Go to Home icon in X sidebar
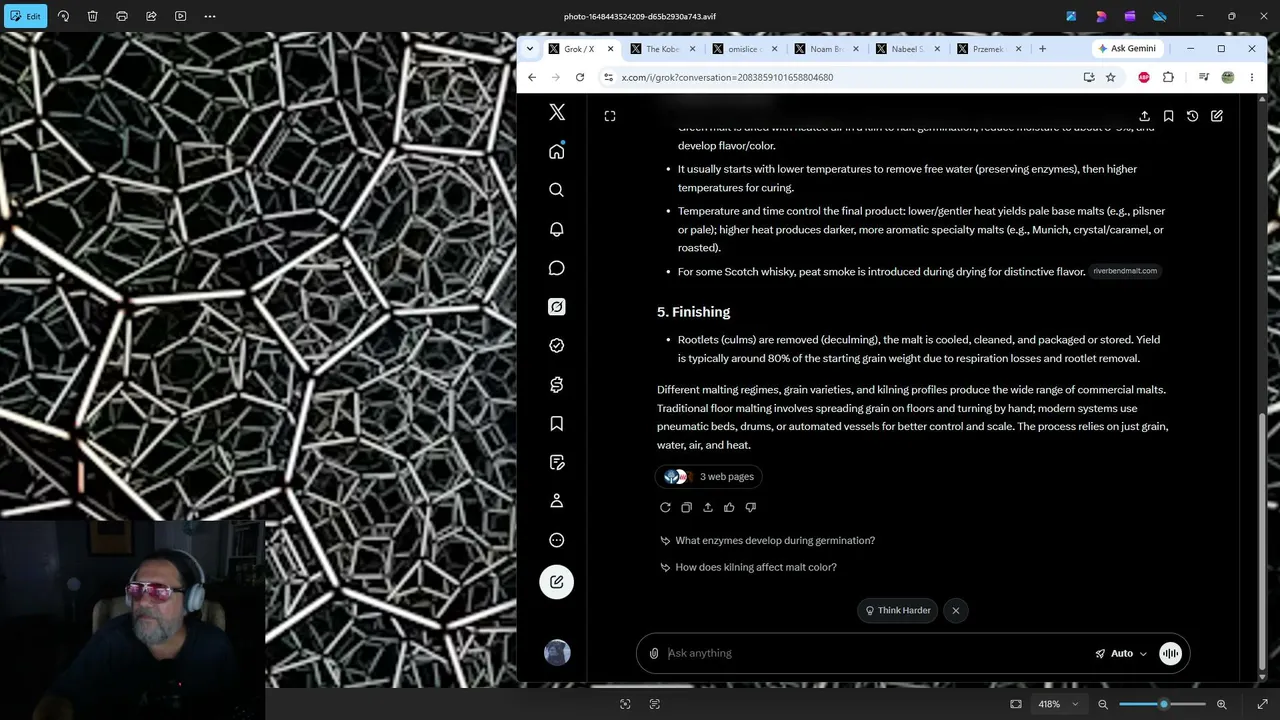This screenshot has height=720, width=1280. pos(557,151)
